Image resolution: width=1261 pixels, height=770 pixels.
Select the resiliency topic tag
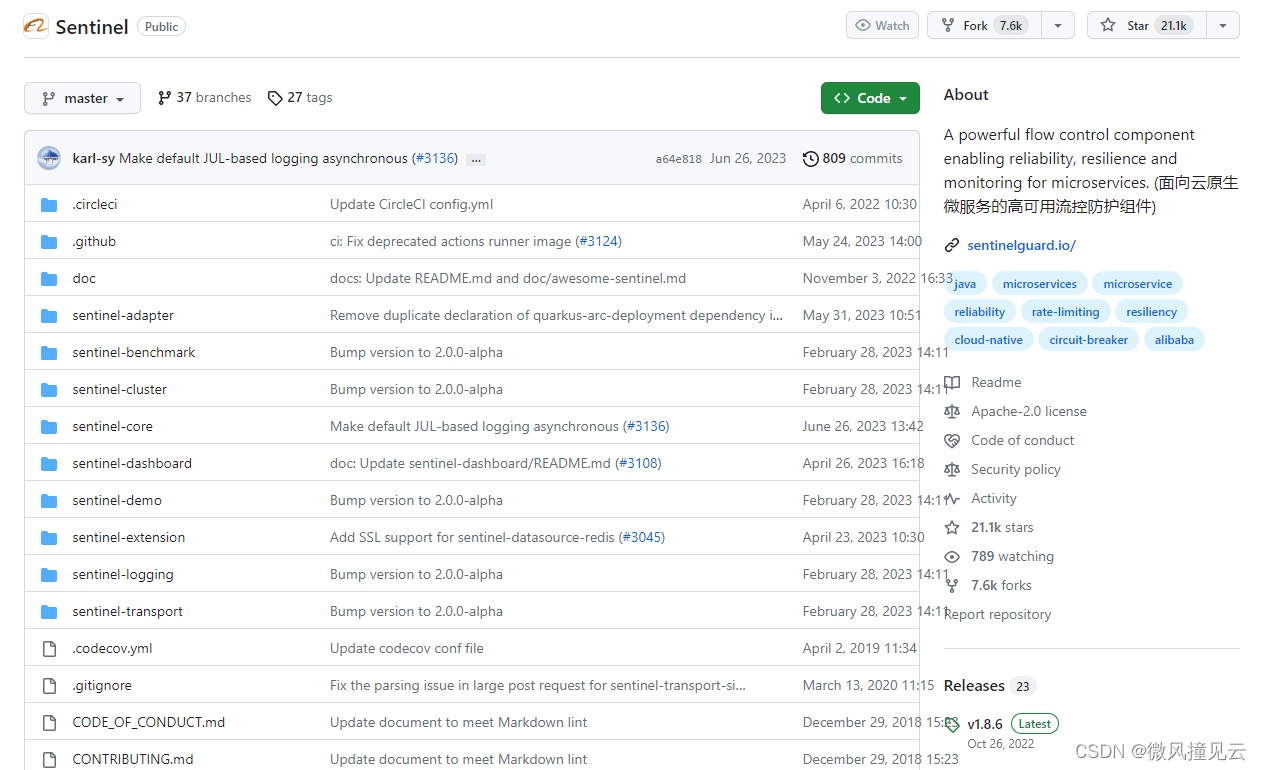click(1151, 312)
